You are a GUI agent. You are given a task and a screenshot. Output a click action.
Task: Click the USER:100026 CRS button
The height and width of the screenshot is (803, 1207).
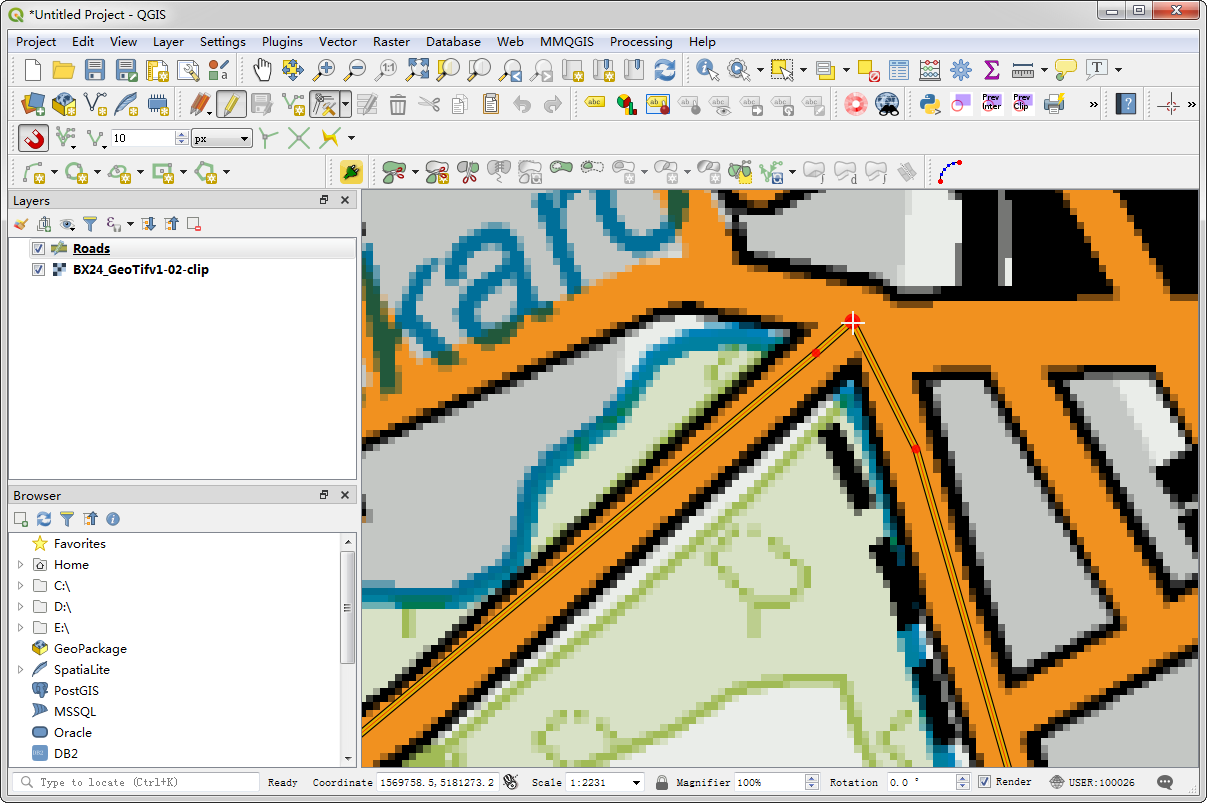click(x=1092, y=782)
